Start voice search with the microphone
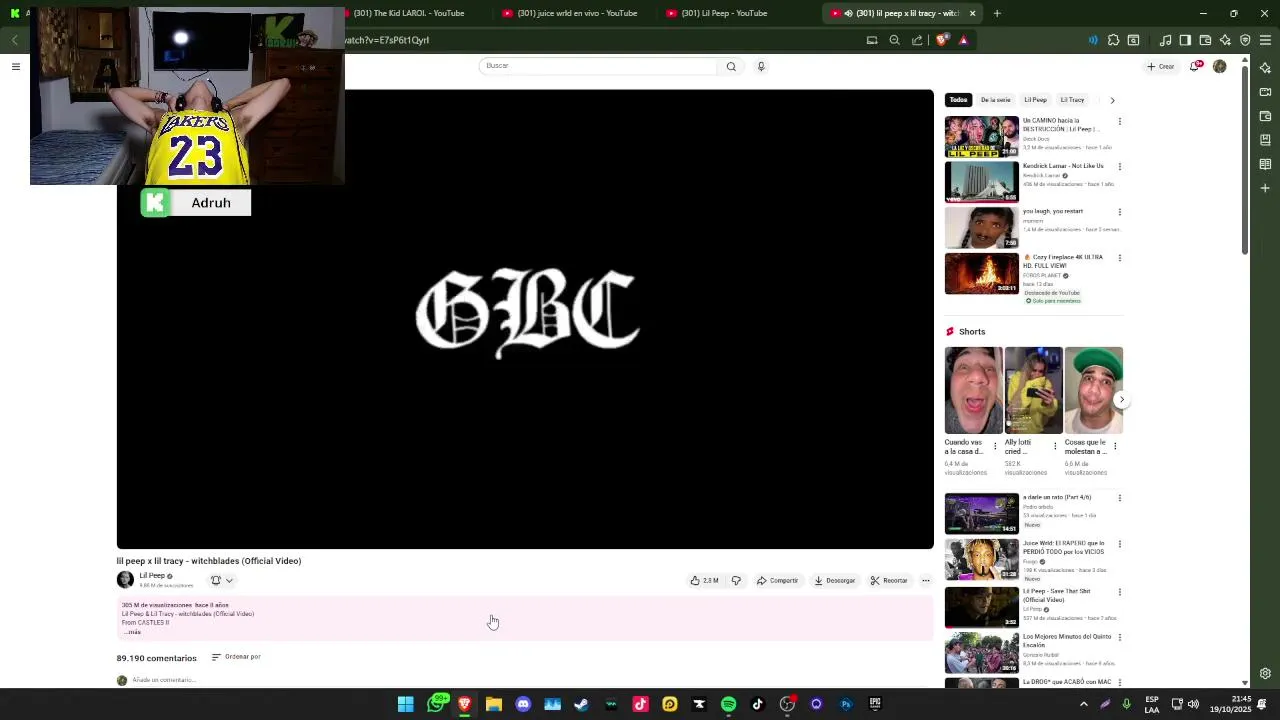 click(761, 66)
